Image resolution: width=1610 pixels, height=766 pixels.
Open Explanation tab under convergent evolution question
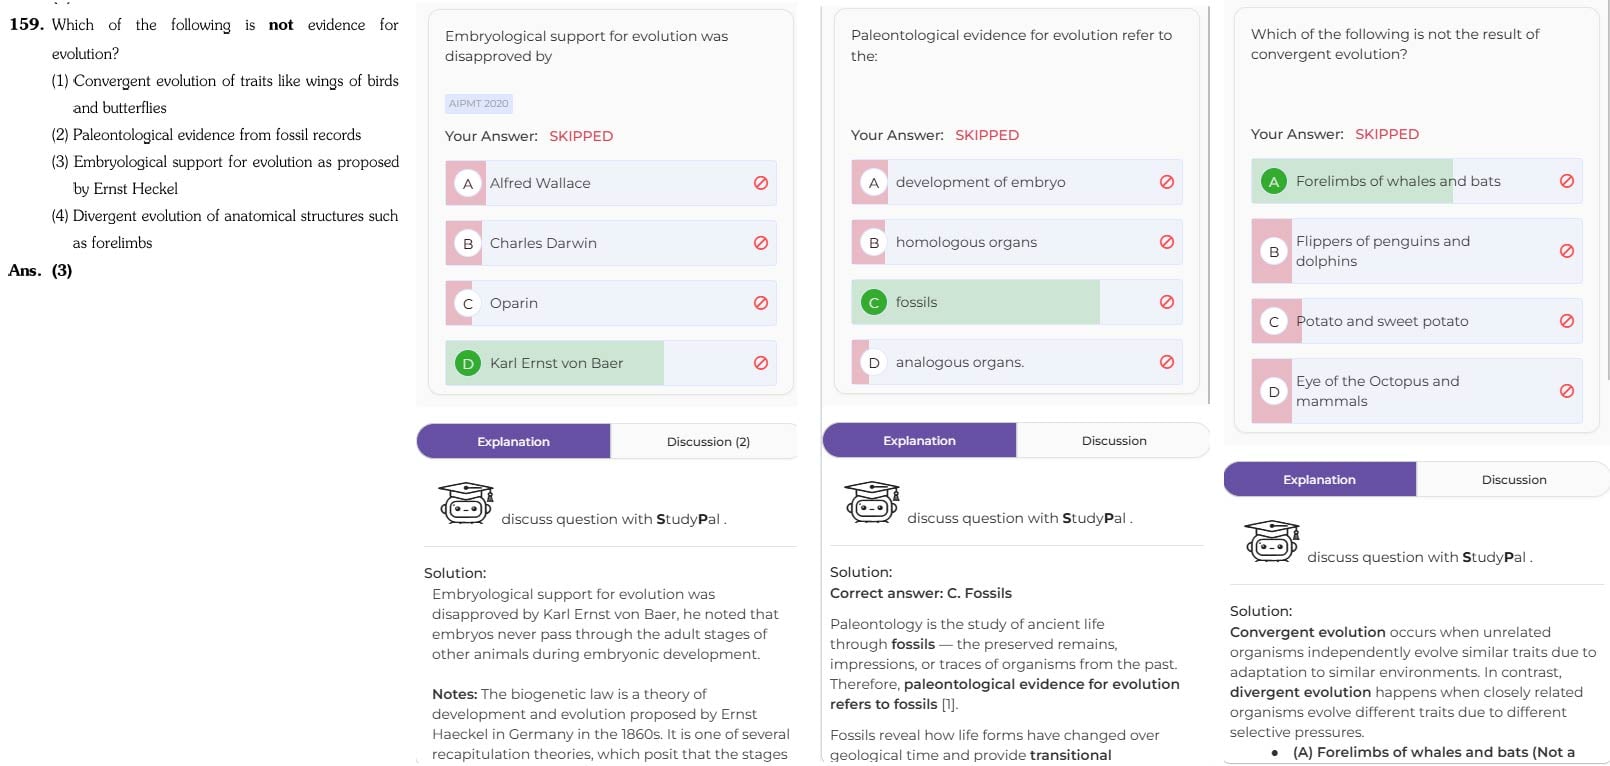[x=1320, y=479]
